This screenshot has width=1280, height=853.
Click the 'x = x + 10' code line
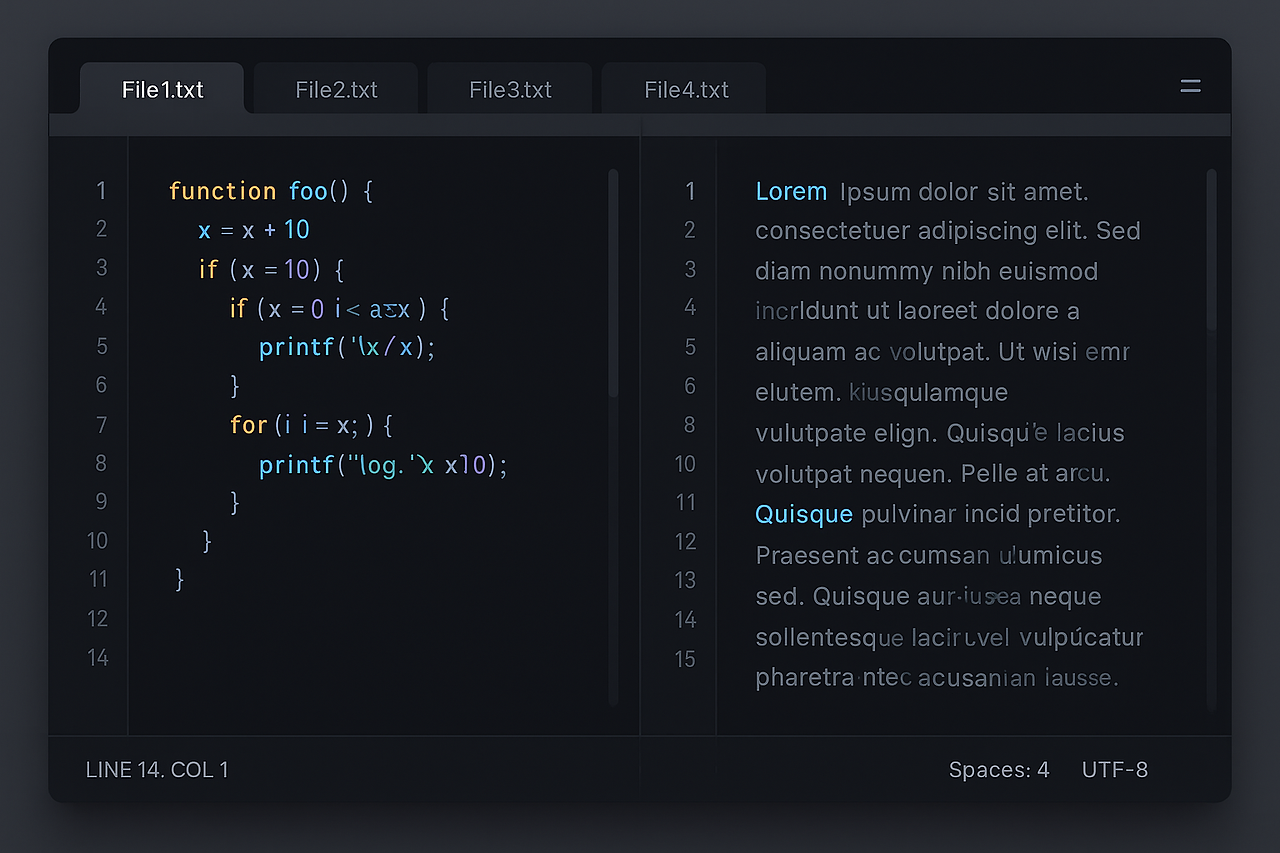click(x=254, y=230)
